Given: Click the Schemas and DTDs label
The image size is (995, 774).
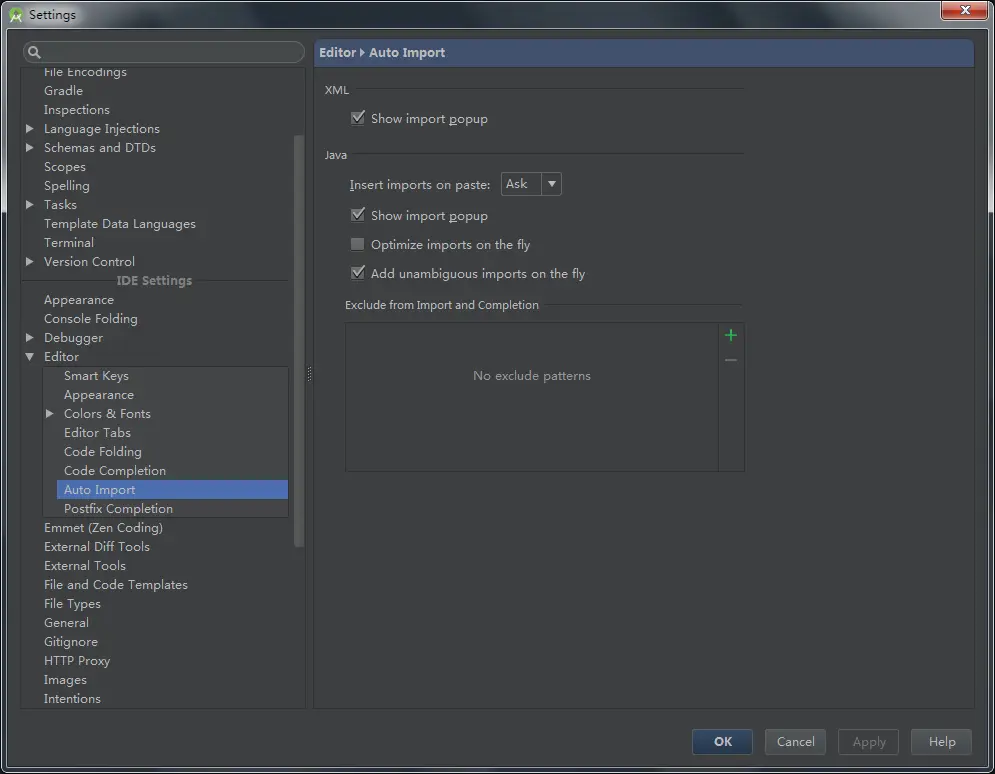Looking at the screenshot, I should click(x=100, y=148).
